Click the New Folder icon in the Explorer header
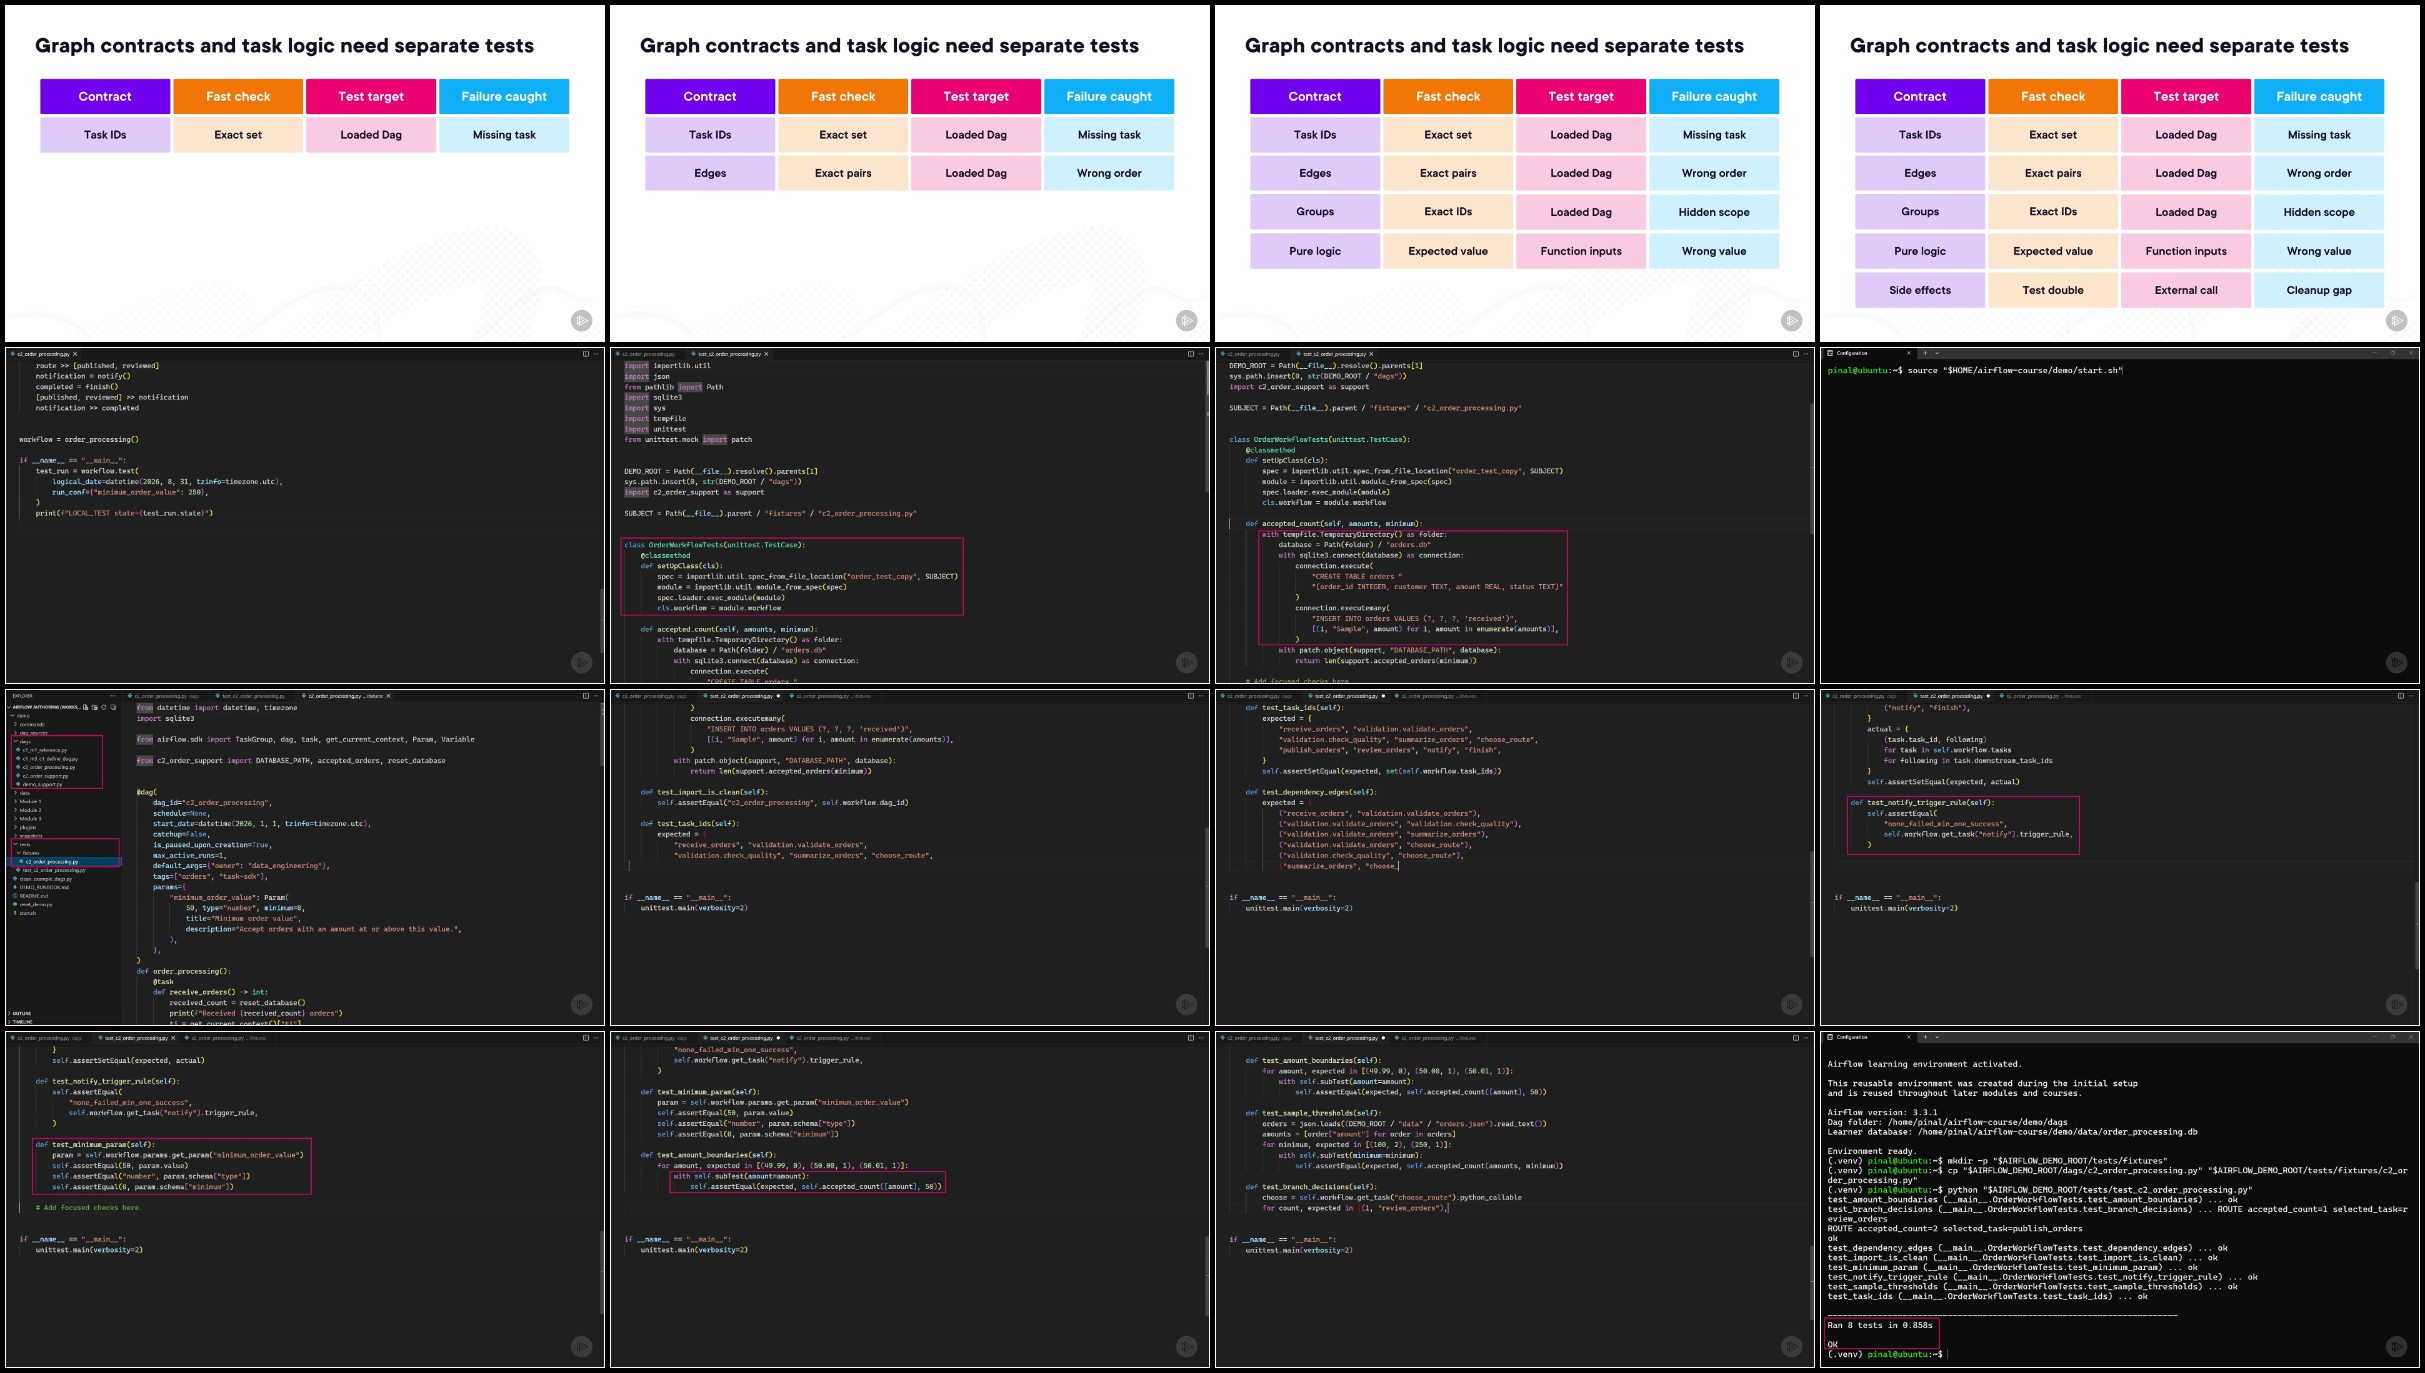This screenshot has height=1373, width=2425. [x=95, y=707]
